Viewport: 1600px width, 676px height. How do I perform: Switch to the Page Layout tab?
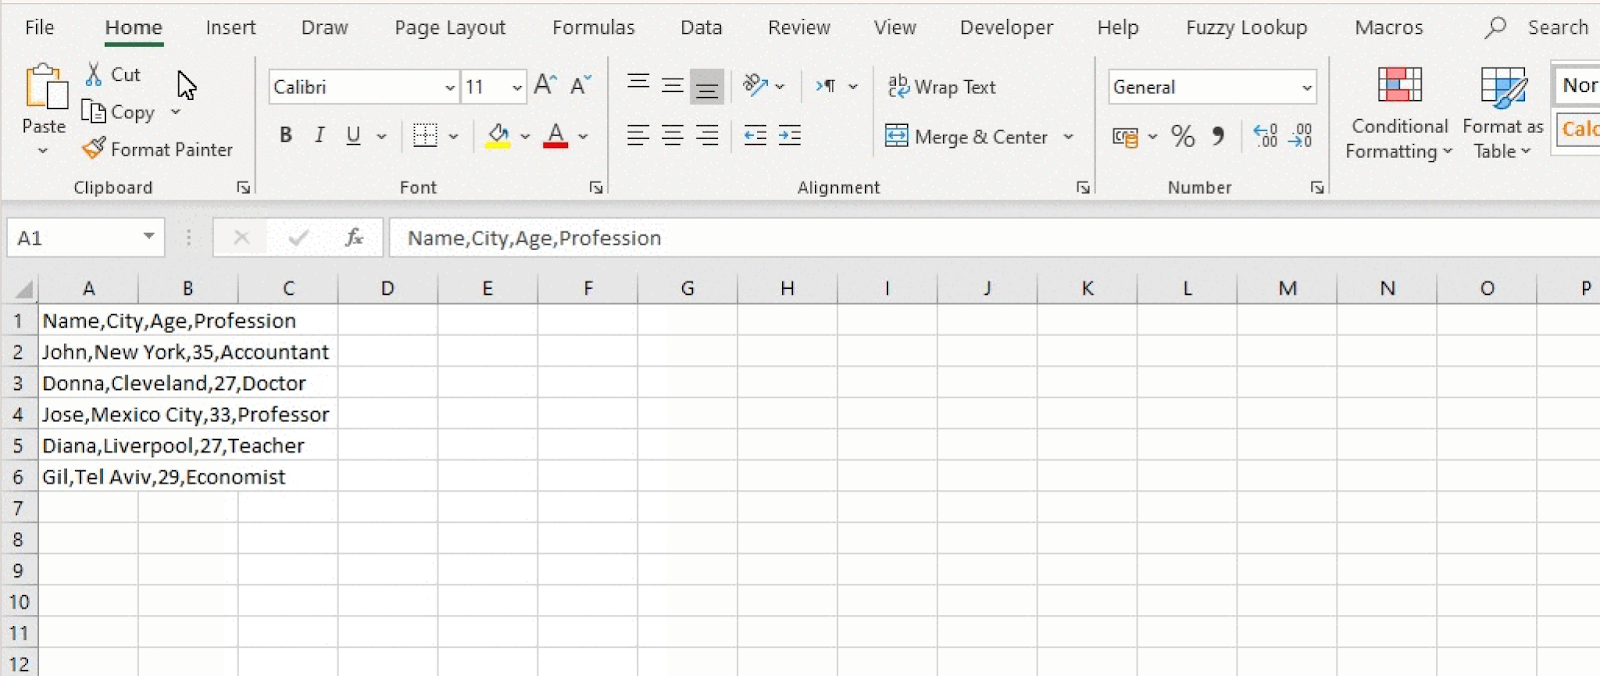pyautogui.click(x=450, y=28)
